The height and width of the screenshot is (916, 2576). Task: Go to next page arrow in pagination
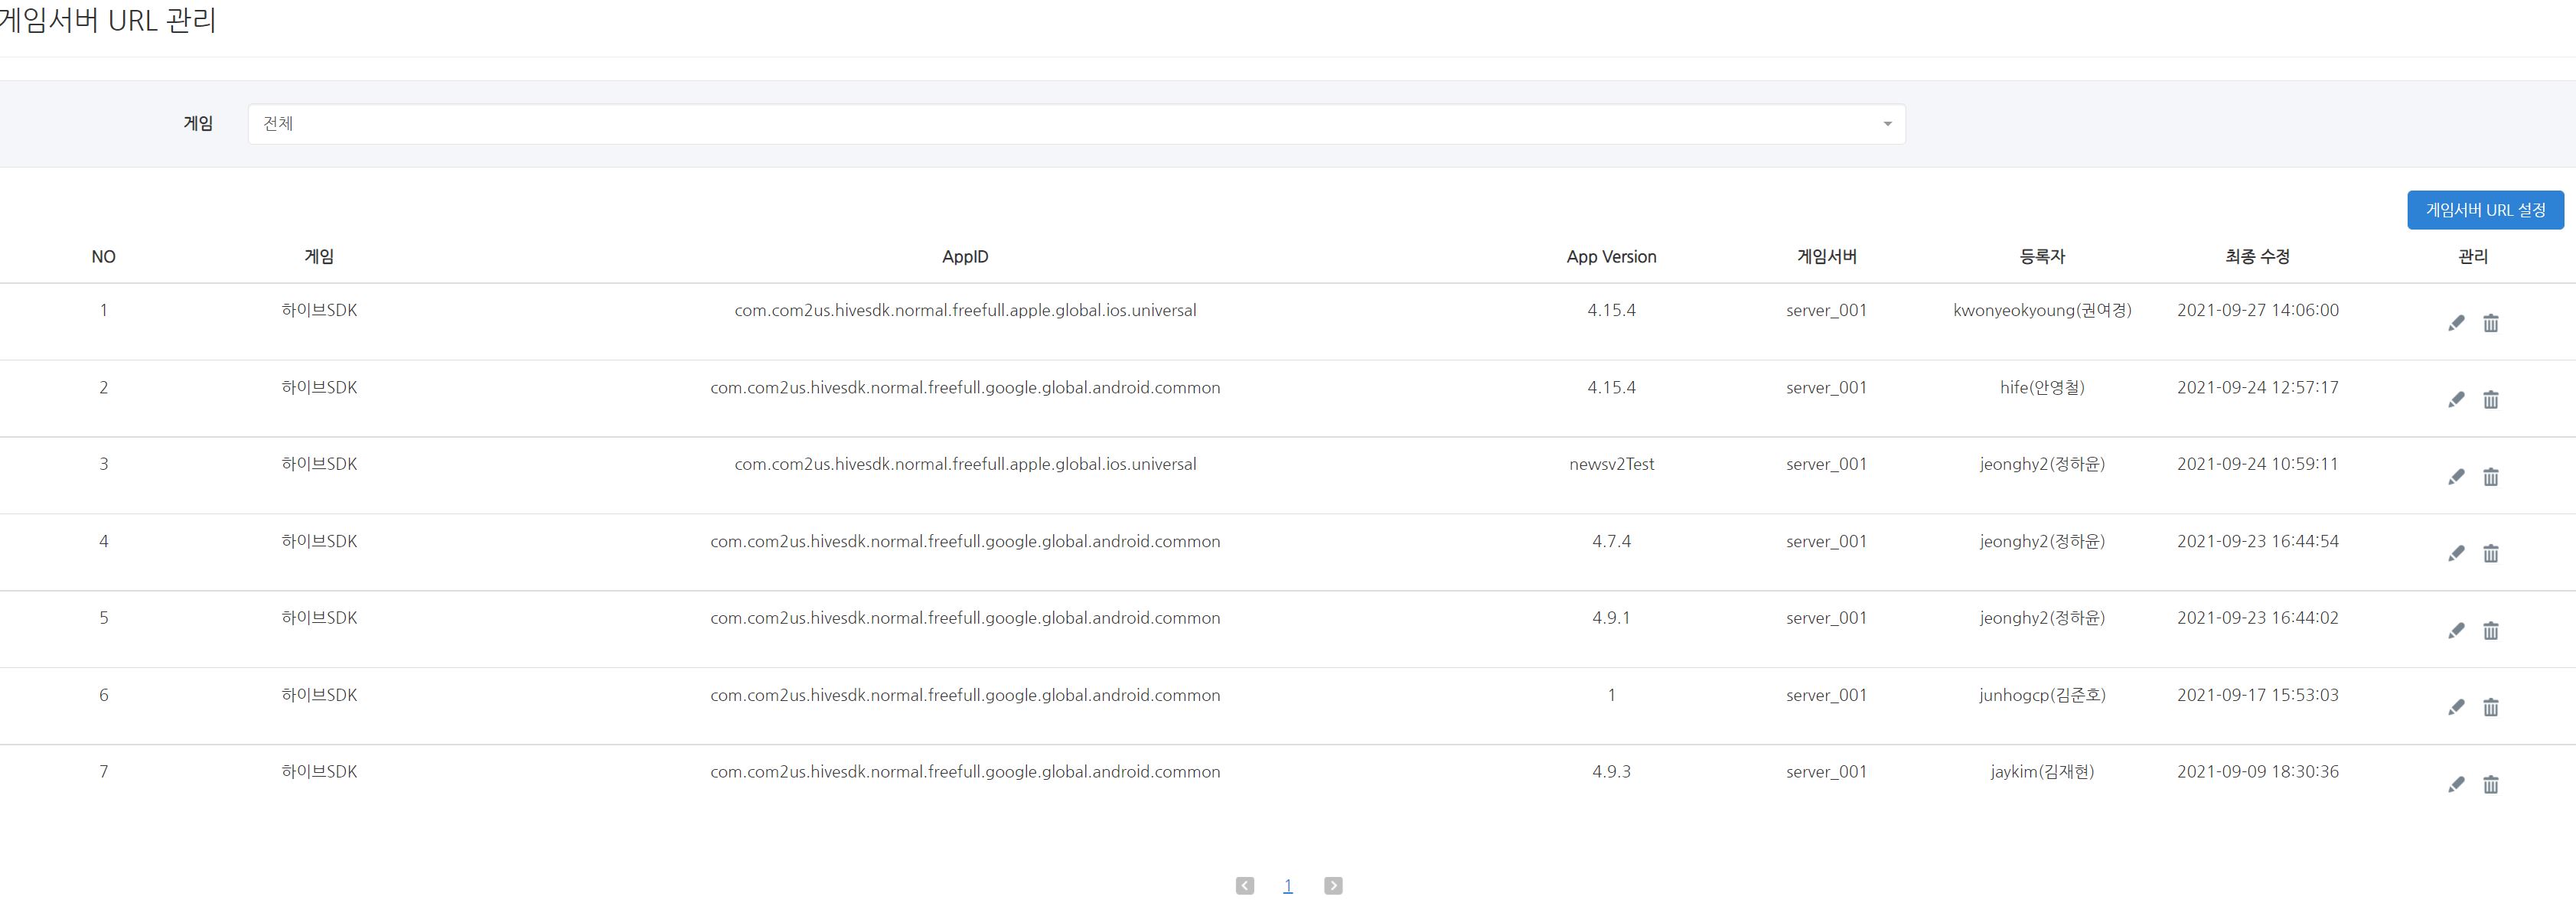[1333, 886]
